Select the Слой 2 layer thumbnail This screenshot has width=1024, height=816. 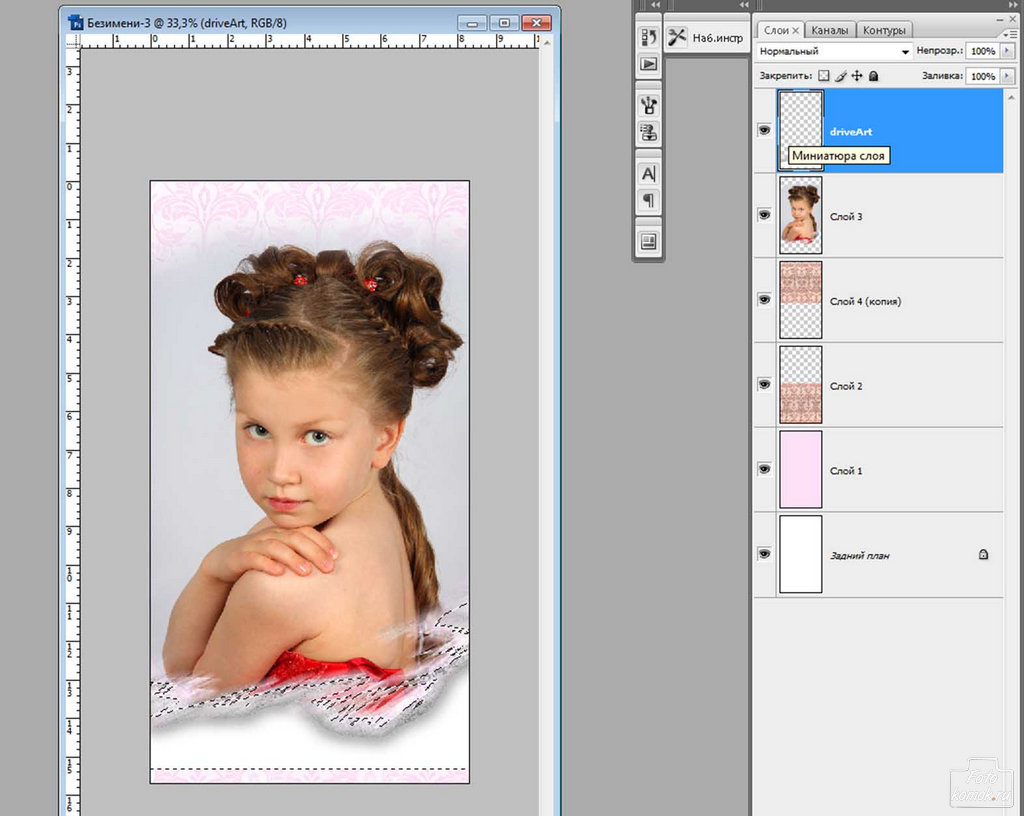(801, 384)
